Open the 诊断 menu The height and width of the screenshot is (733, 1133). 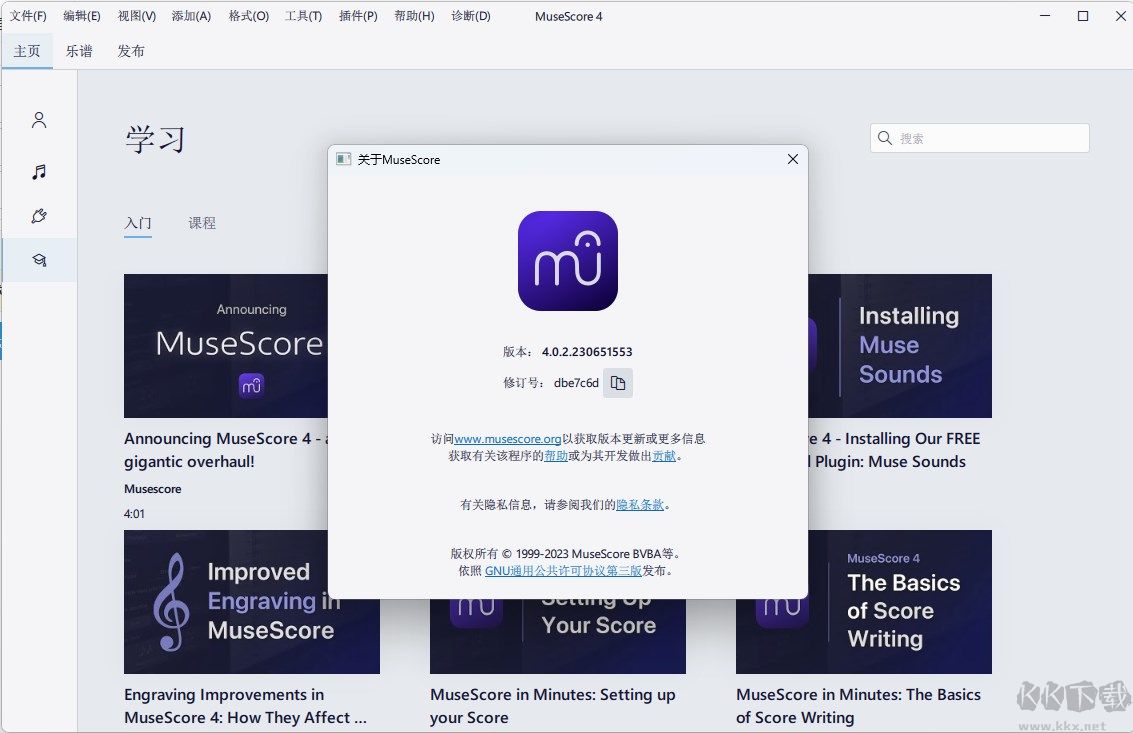pos(470,16)
